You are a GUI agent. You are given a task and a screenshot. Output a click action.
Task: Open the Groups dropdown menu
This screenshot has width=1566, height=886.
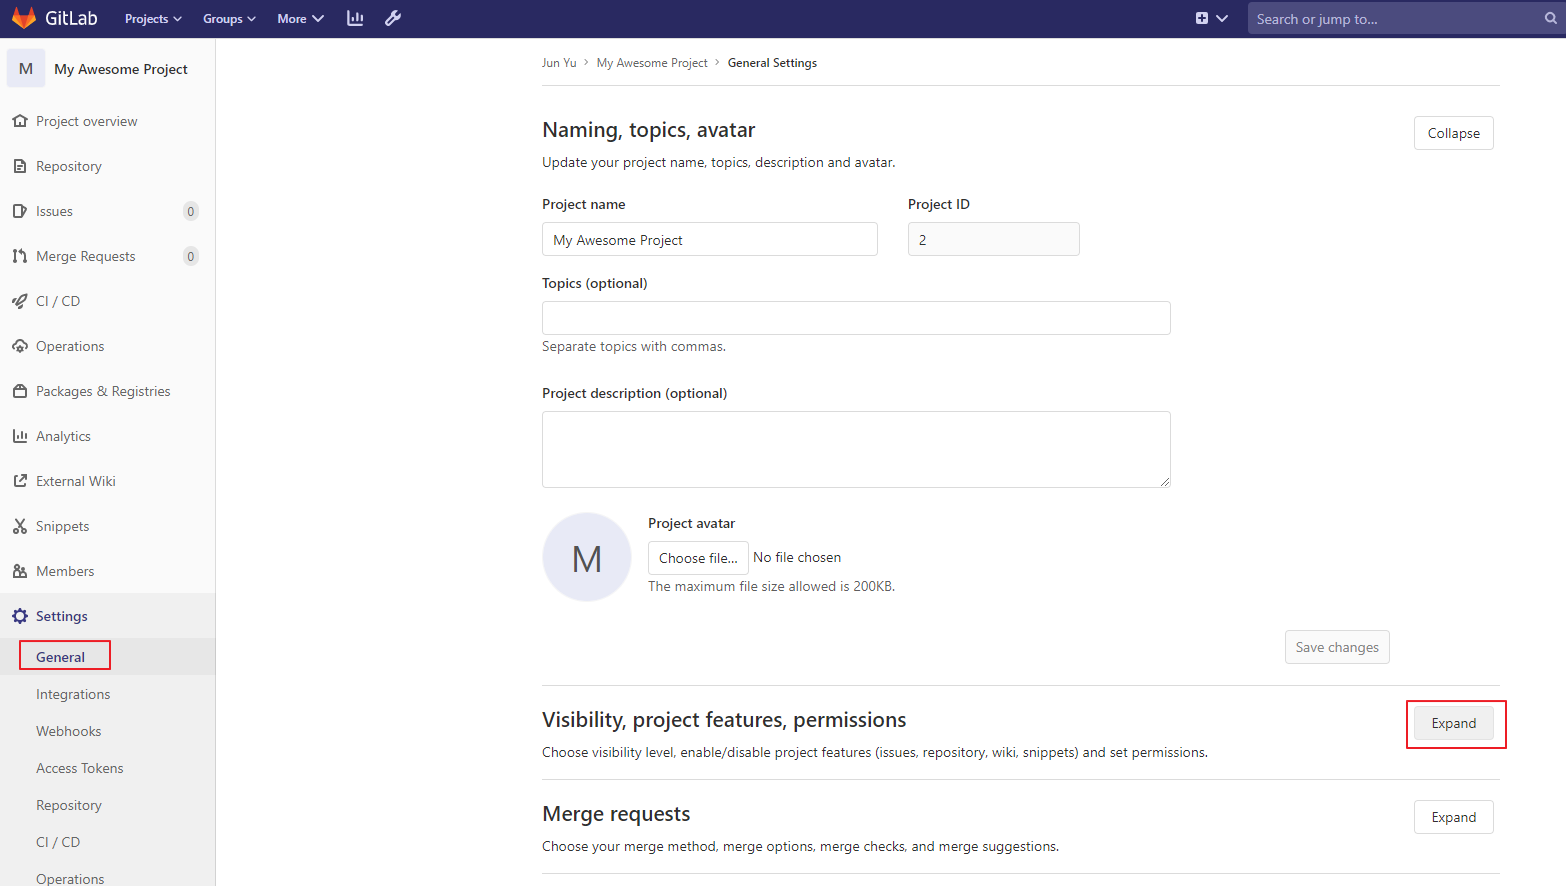point(229,18)
